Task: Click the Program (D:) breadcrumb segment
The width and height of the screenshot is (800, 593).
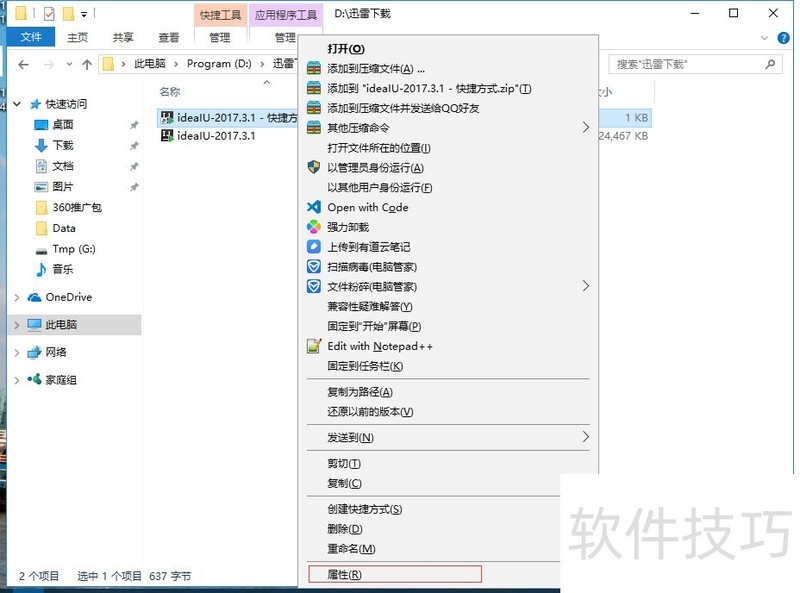Action: (x=219, y=64)
